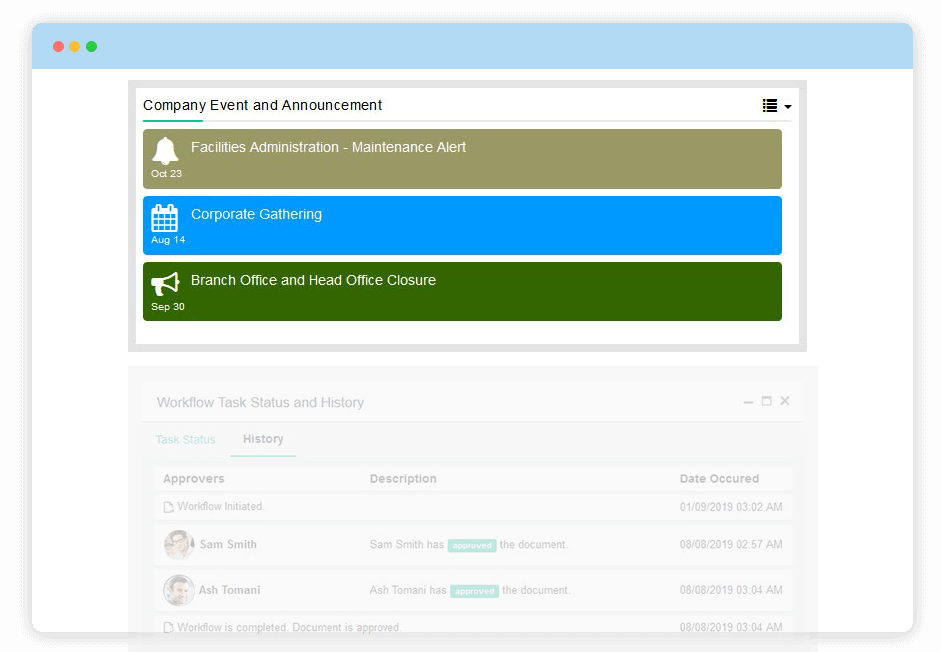Expand the dropdown arrow beside list view icon
This screenshot has width=941, height=652.
[x=788, y=107]
